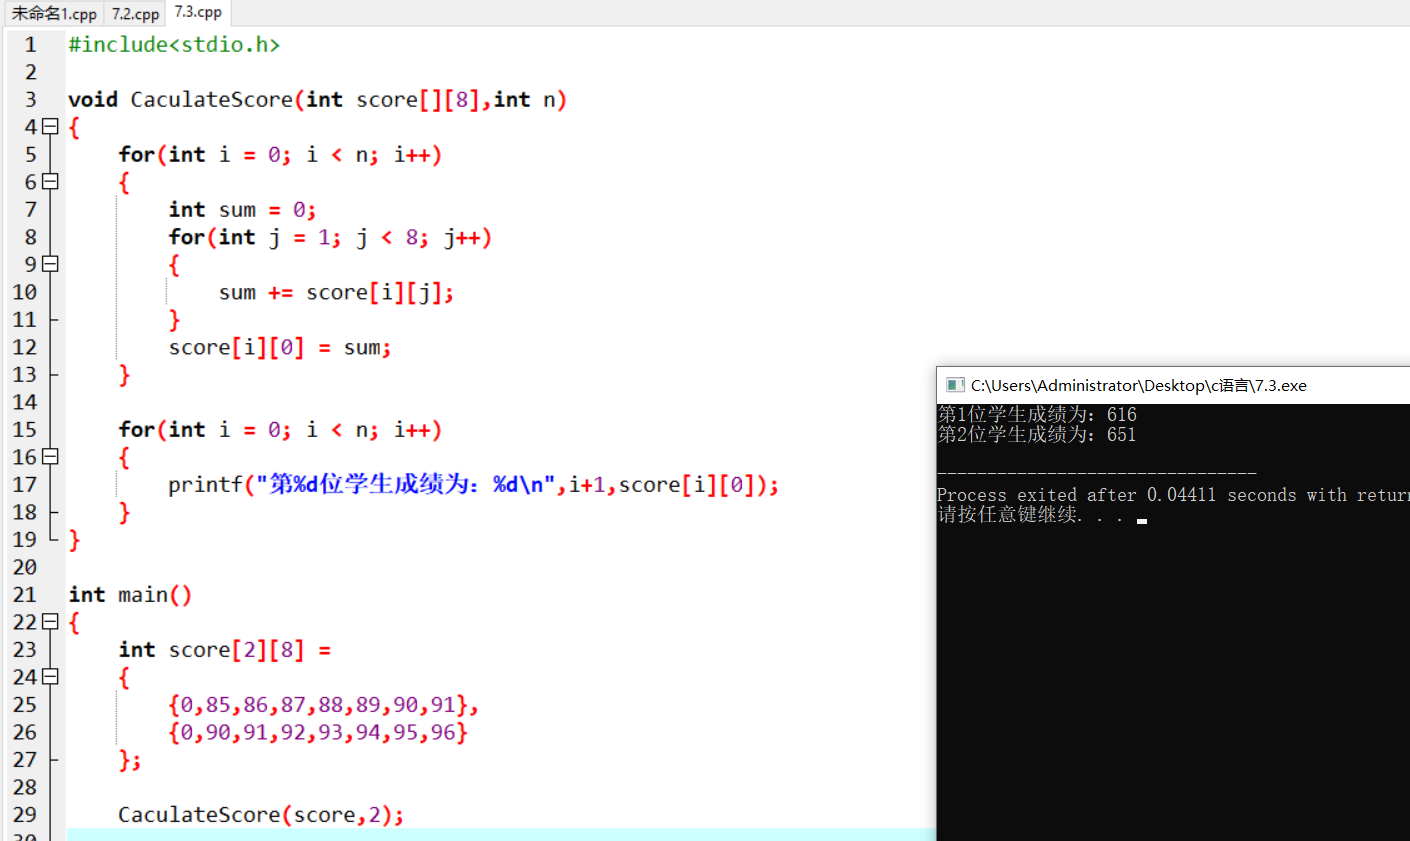Collapse the fold marker on line 22
The height and width of the screenshot is (841, 1410).
(x=50, y=622)
